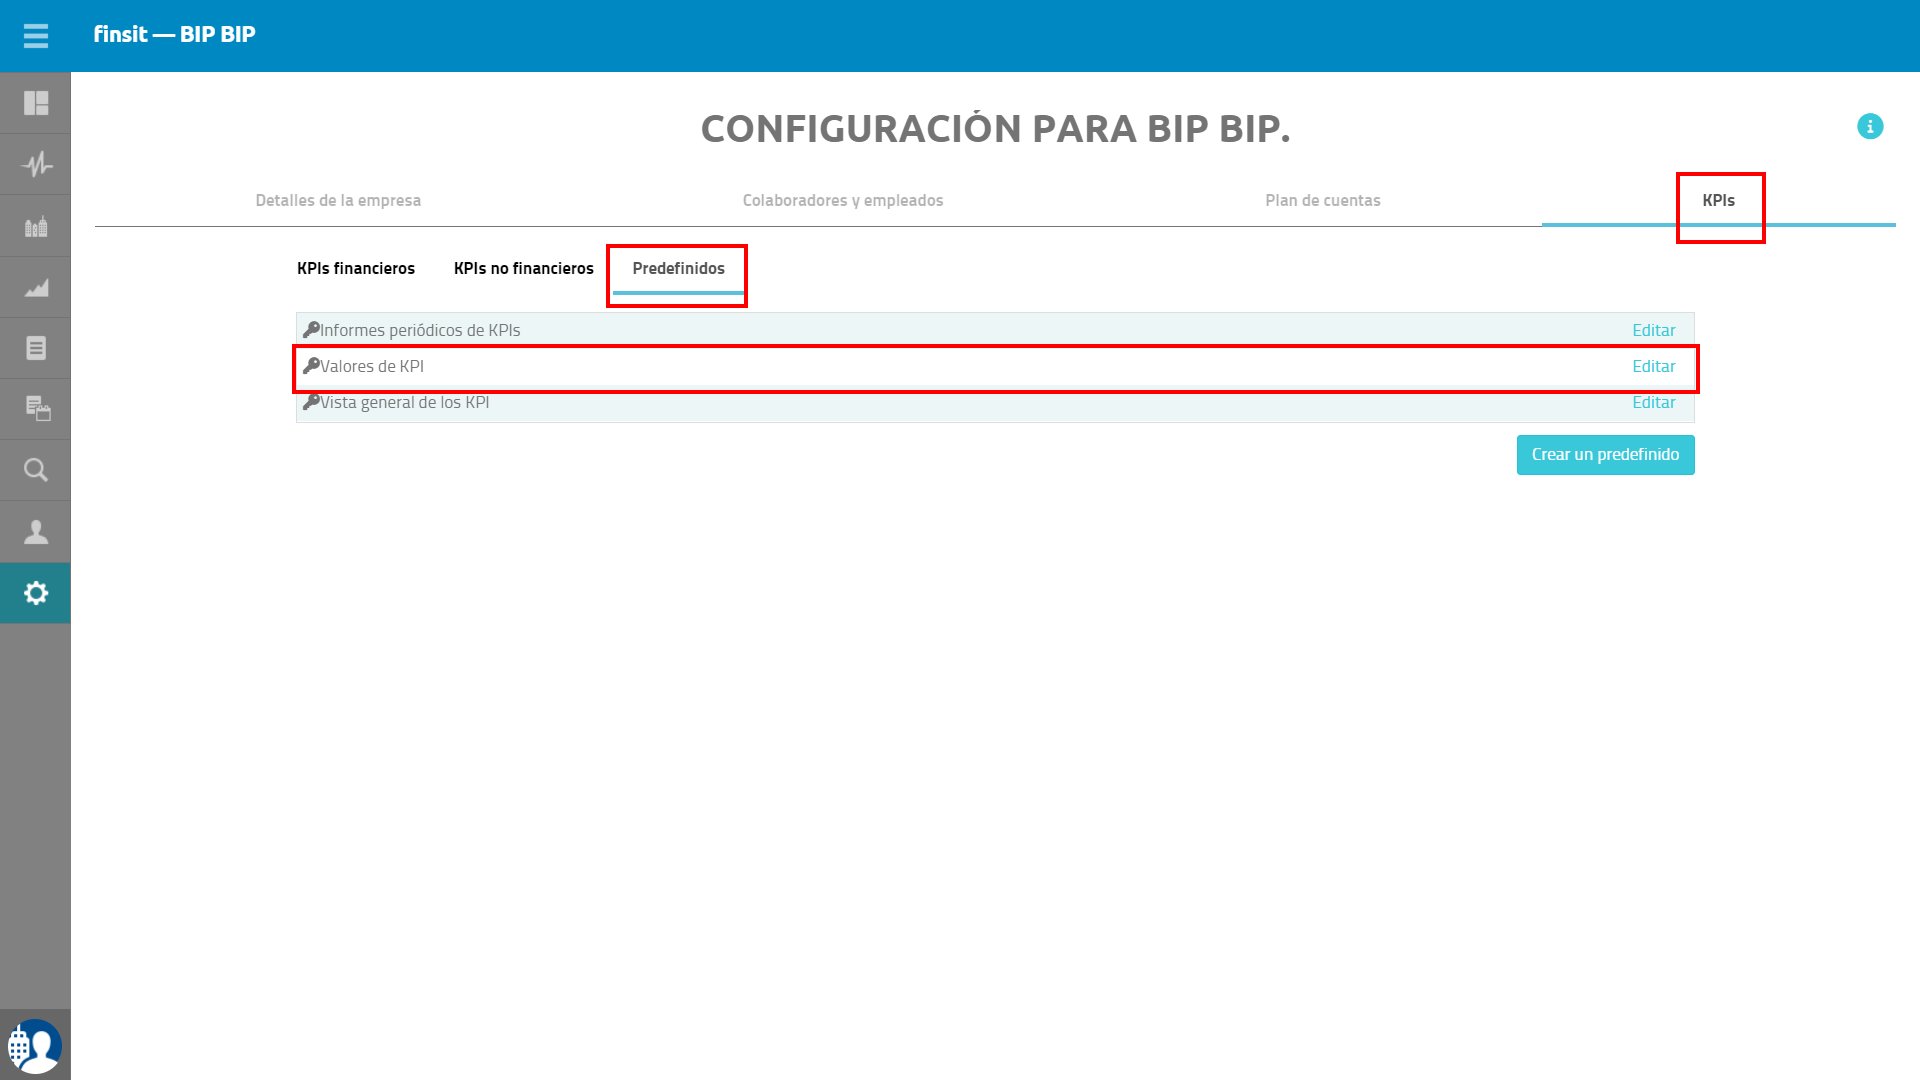The width and height of the screenshot is (1920, 1080).
Task: Click the key icon beside Informes periódicos
Action: (311, 329)
